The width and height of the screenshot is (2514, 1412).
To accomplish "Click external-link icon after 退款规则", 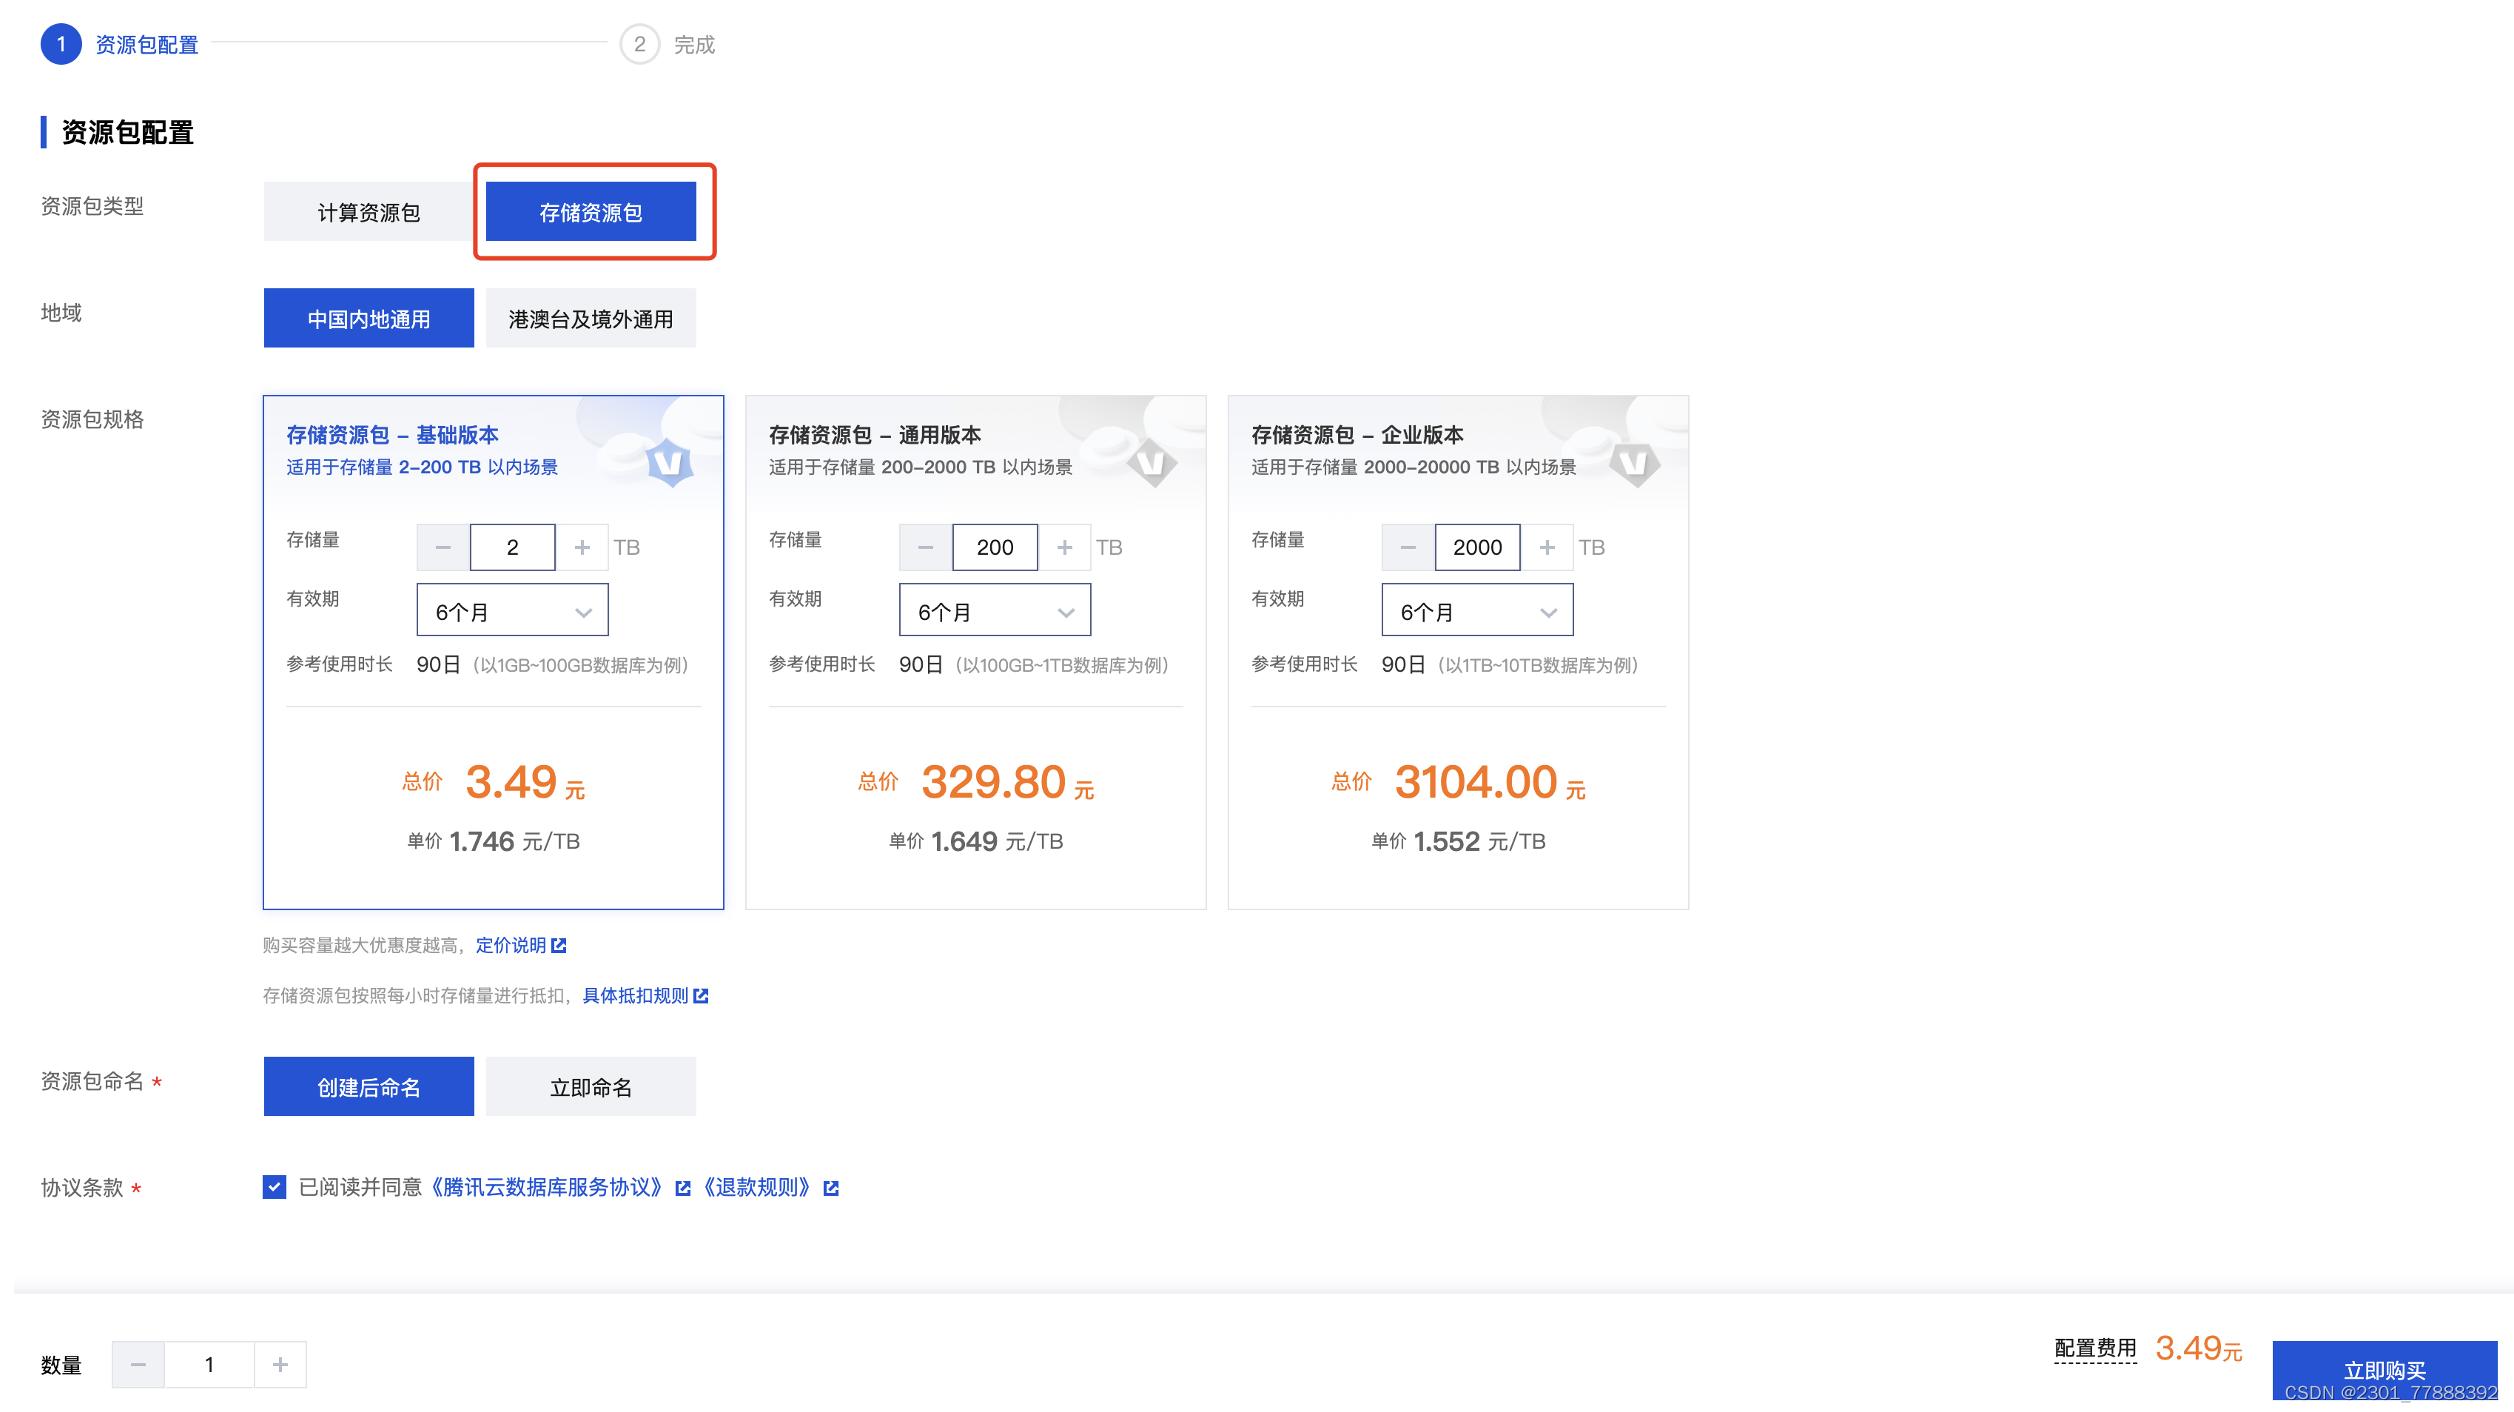I will pos(831,1188).
